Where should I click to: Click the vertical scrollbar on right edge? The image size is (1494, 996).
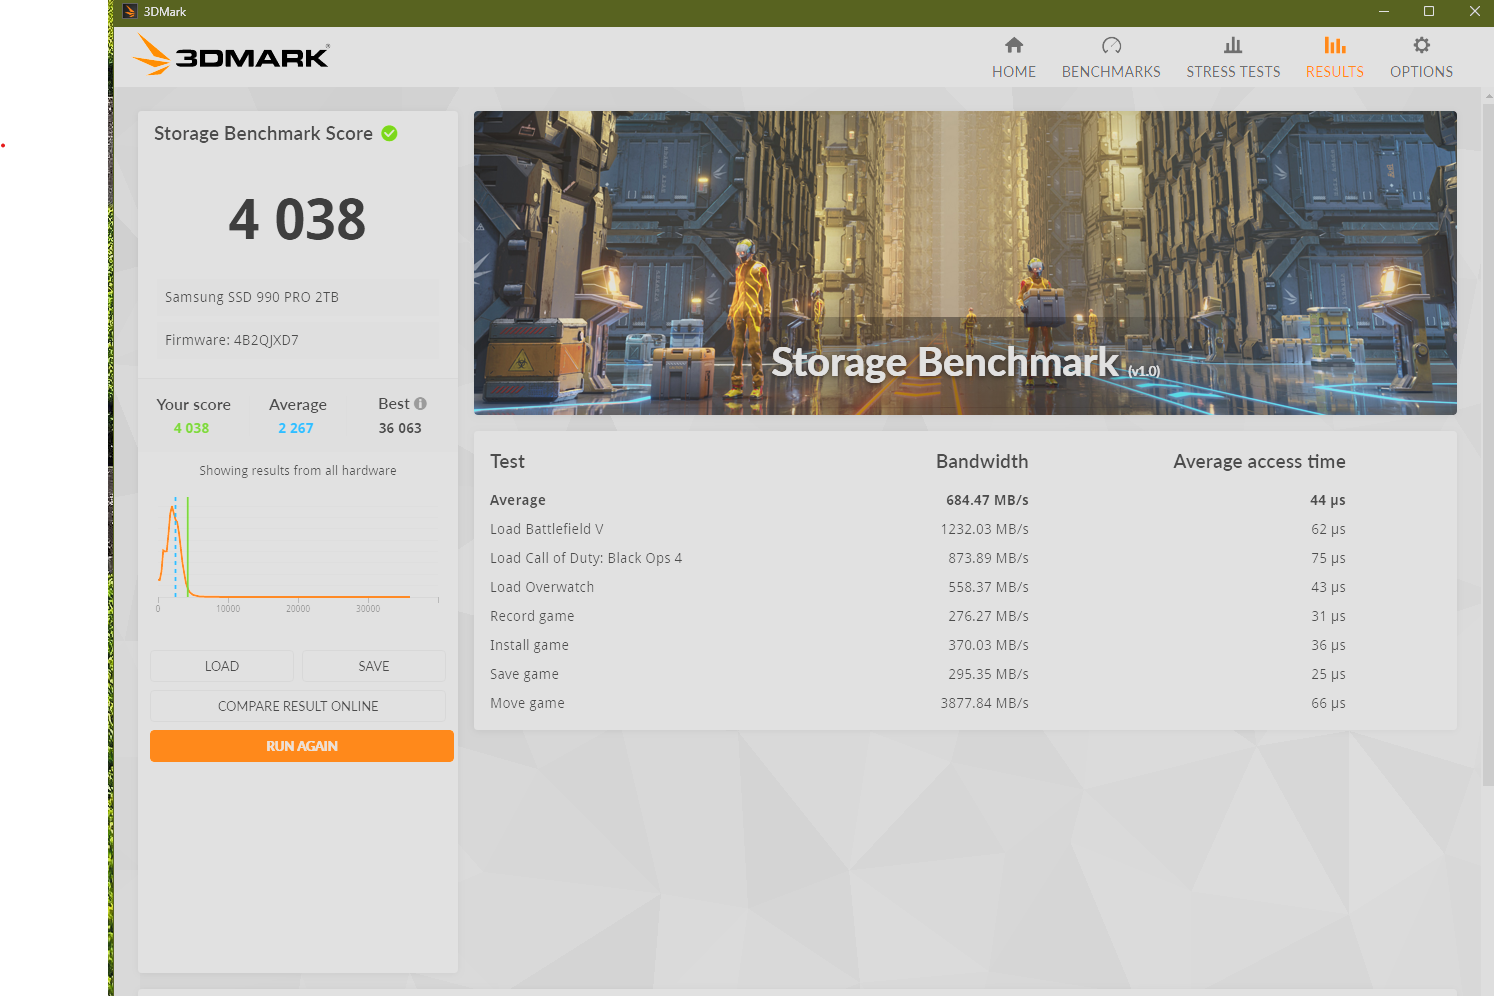[1487, 440]
